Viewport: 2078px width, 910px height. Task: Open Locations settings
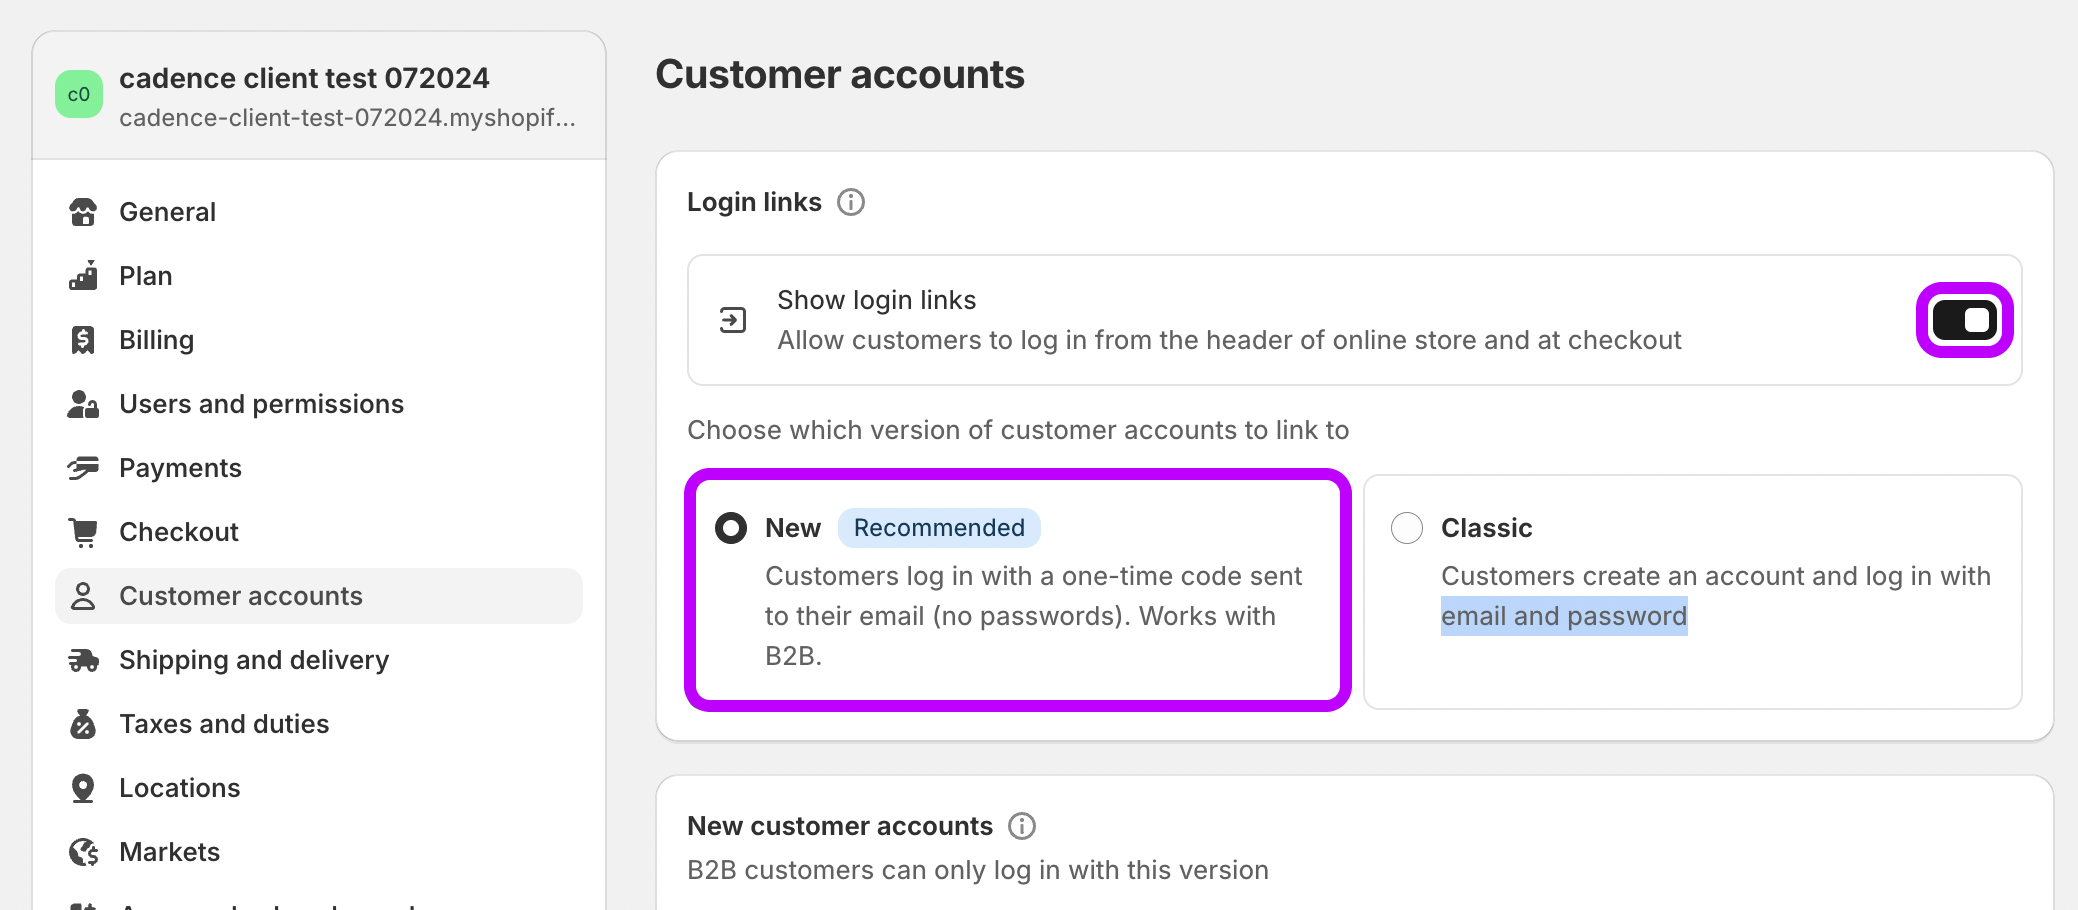point(319,788)
